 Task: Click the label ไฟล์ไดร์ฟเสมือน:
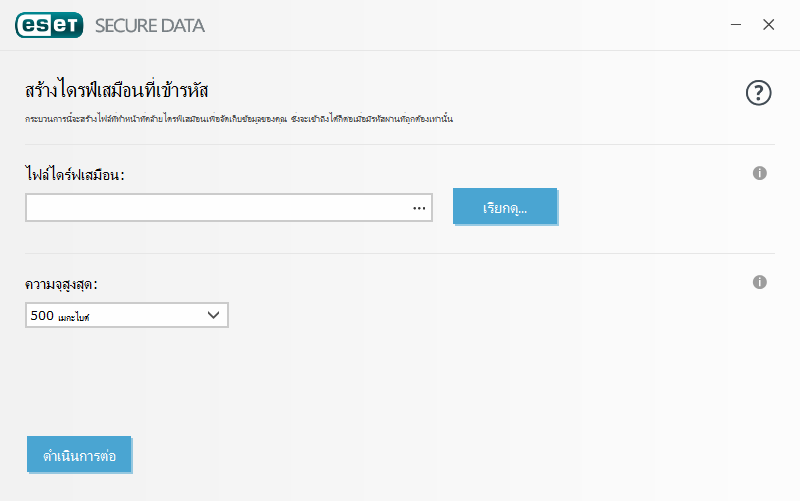click(74, 174)
